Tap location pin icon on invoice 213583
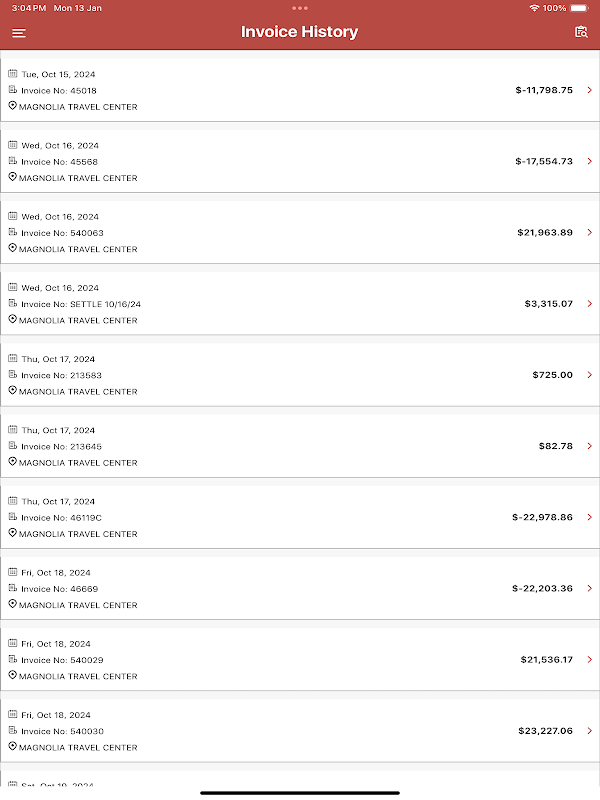Screen dimensions: 600x800 [13, 391]
